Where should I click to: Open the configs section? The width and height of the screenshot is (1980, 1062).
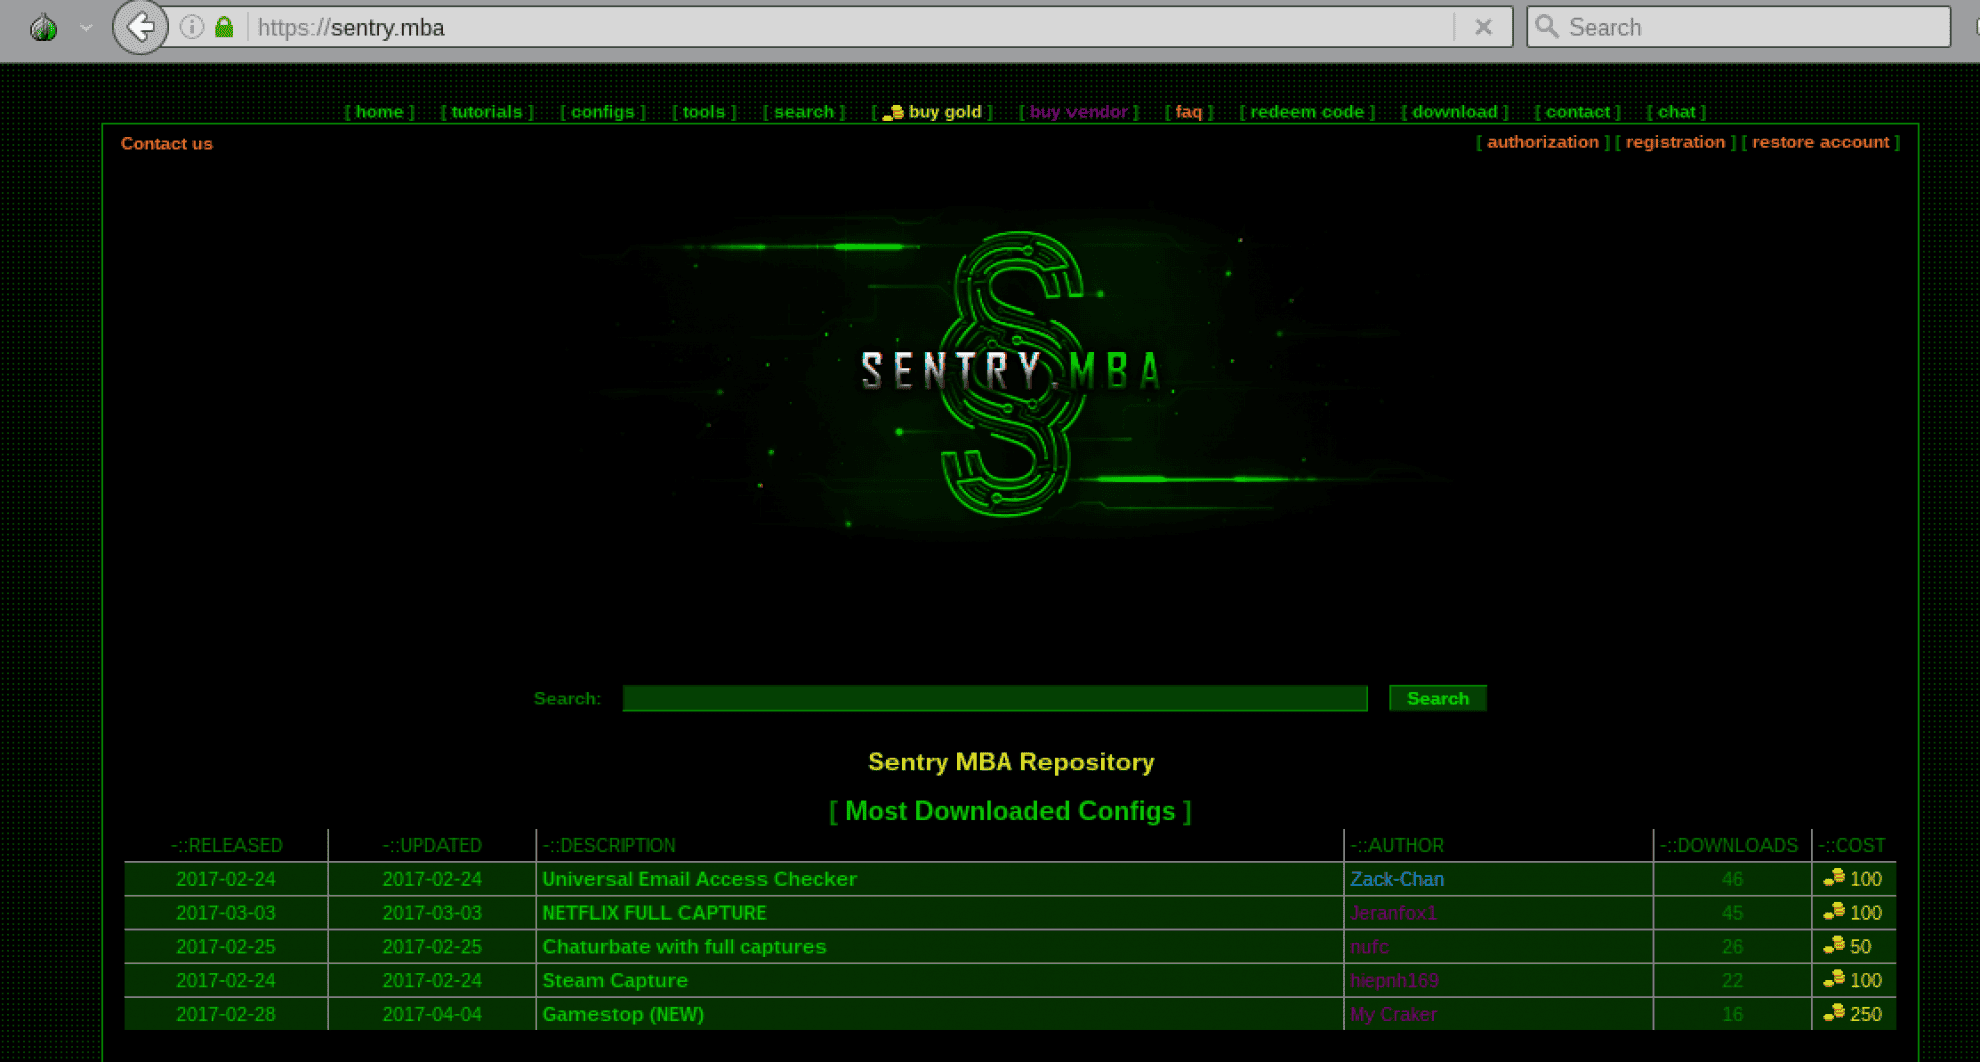click(x=603, y=112)
